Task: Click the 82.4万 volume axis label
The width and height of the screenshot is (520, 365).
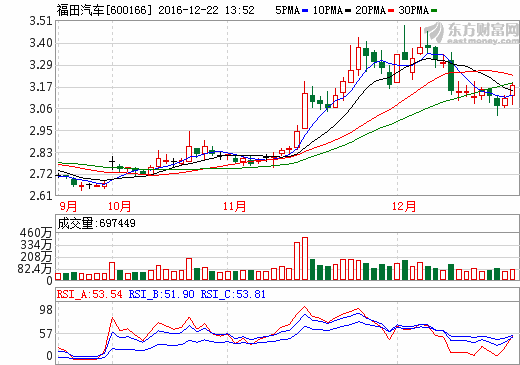Action: [x=35, y=269]
